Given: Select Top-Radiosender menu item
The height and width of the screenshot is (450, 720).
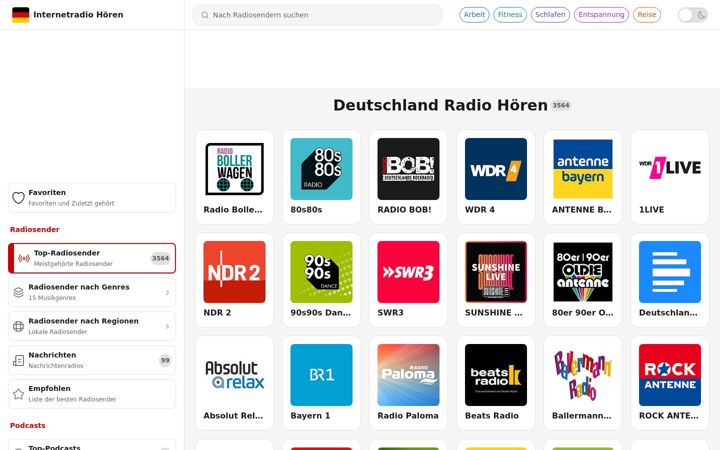Looking at the screenshot, I should click(92, 258).
